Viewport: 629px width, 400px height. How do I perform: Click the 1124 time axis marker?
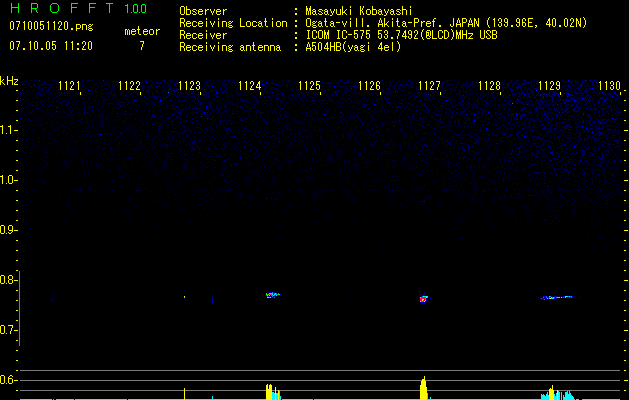250,86
